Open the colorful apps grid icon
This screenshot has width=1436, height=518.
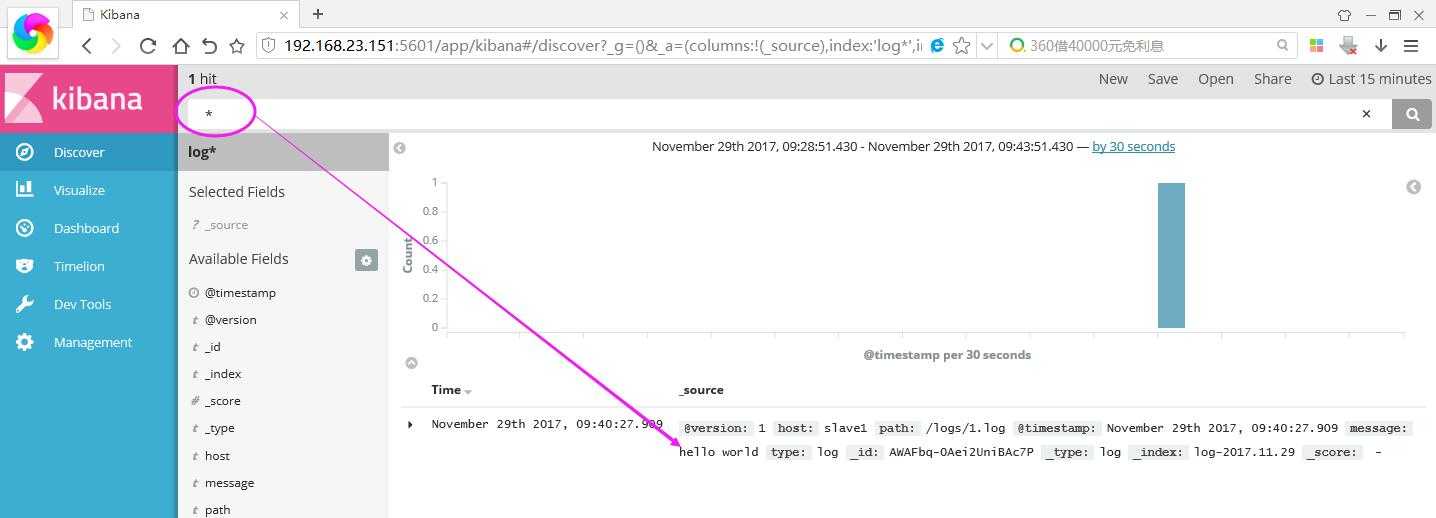1316,46
